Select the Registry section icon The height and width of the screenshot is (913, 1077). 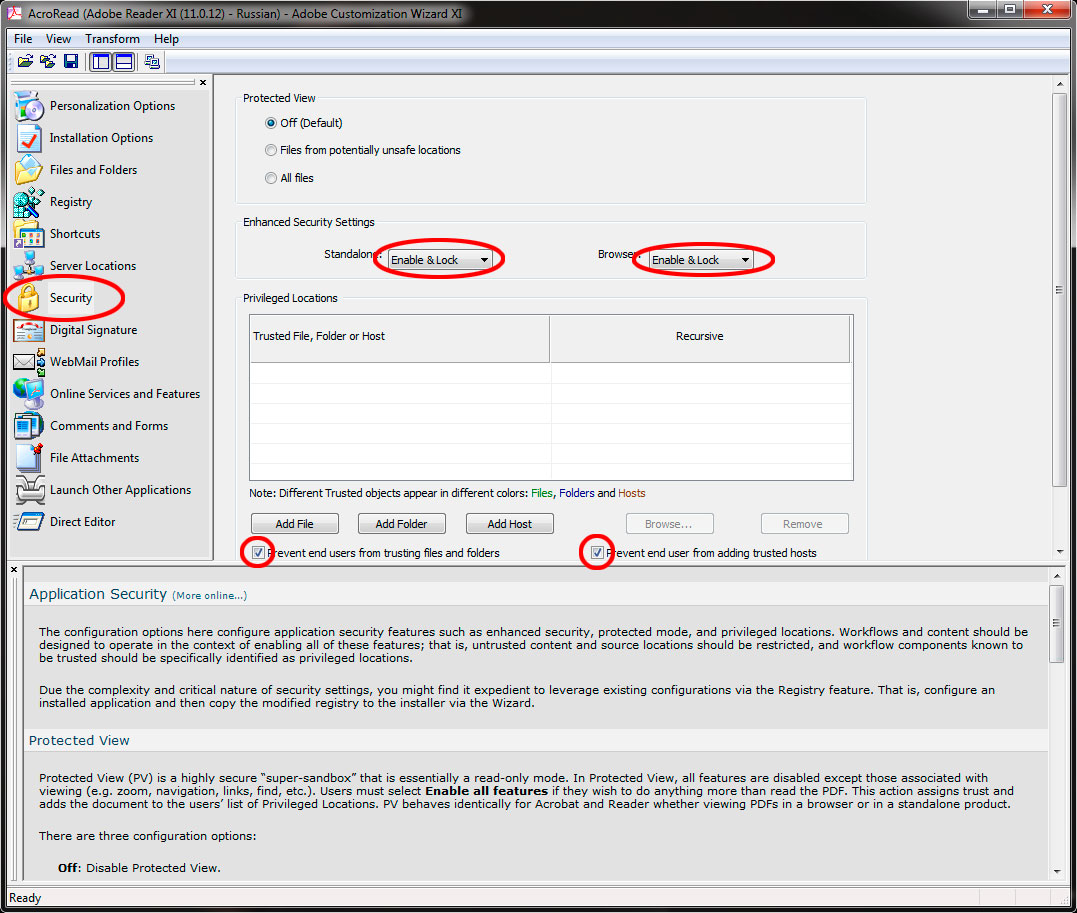point(29,202)
